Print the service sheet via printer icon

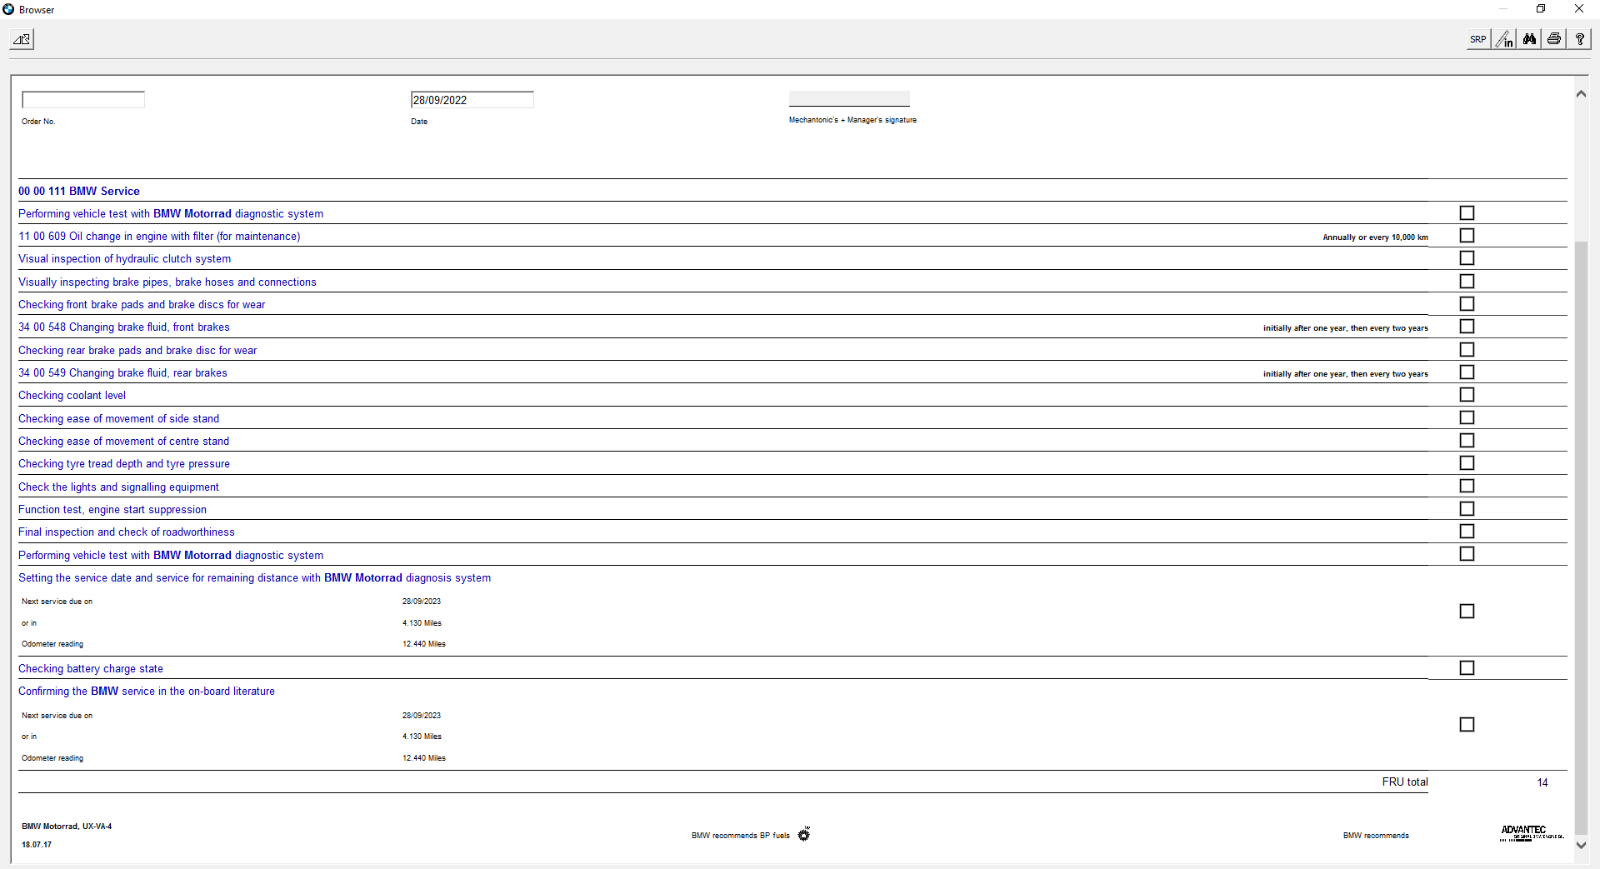coord(1554,39)
